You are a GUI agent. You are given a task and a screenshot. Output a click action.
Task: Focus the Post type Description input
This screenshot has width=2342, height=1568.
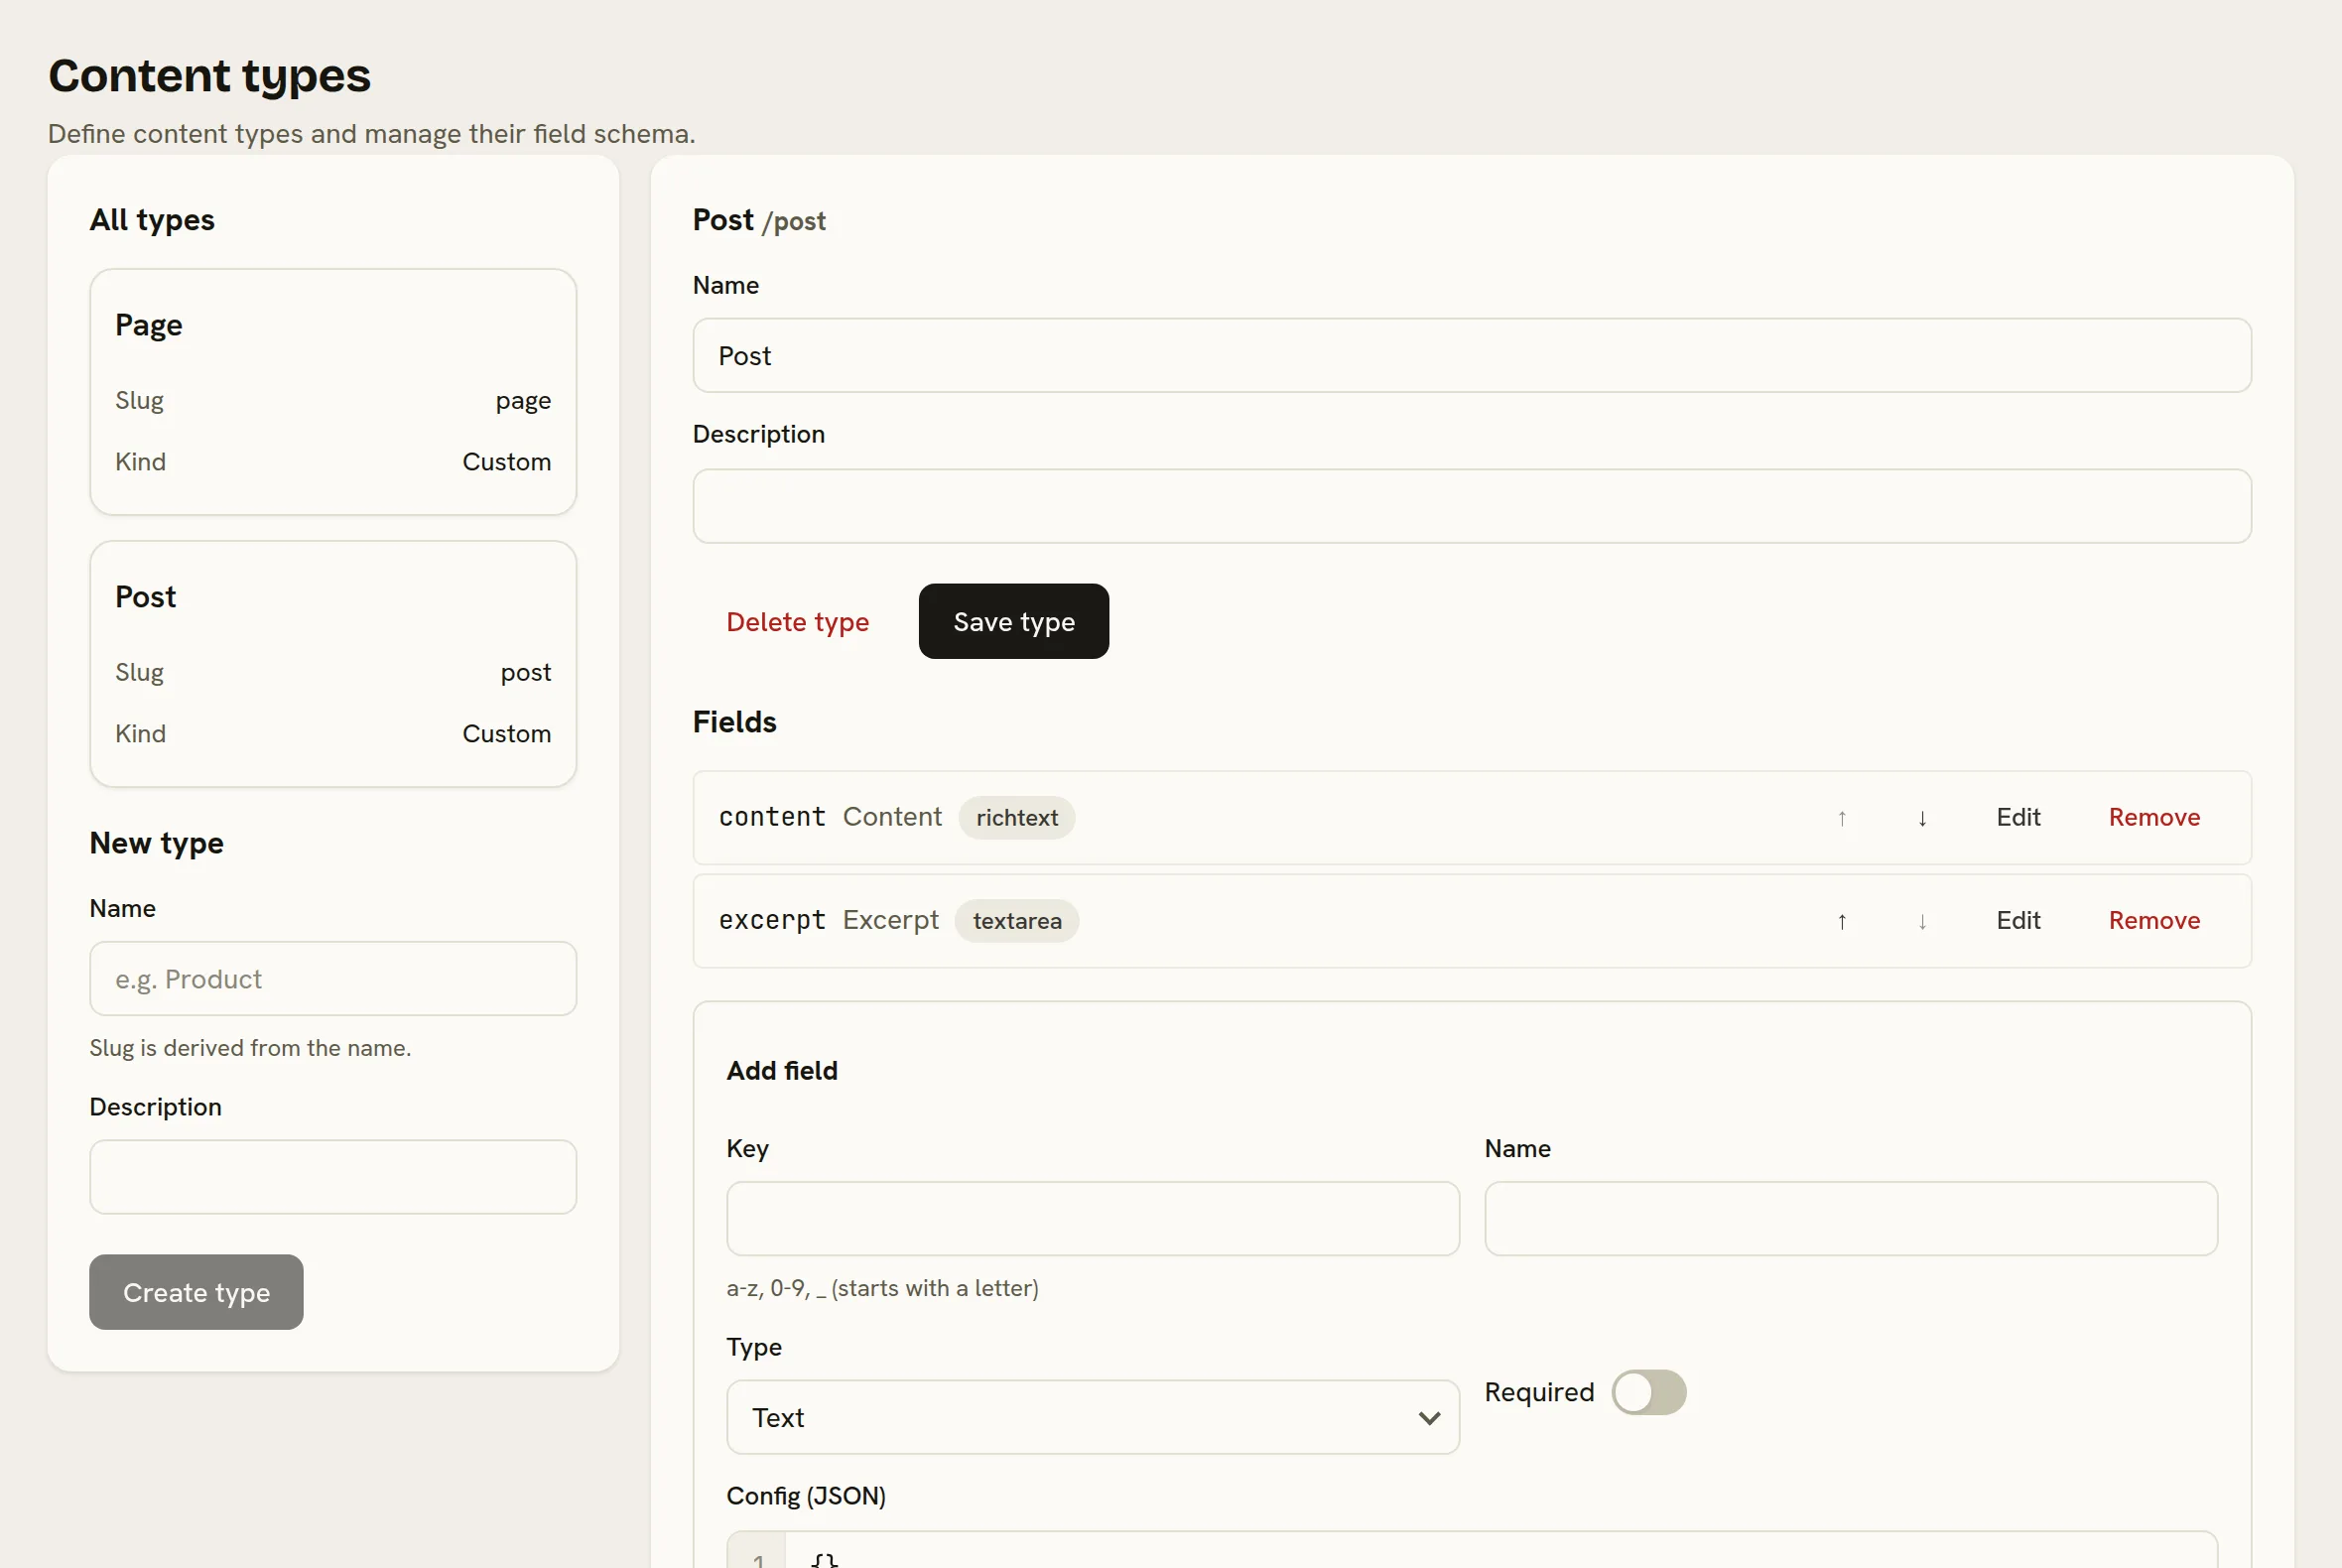pyautogui.click(x=1472, y=507)
